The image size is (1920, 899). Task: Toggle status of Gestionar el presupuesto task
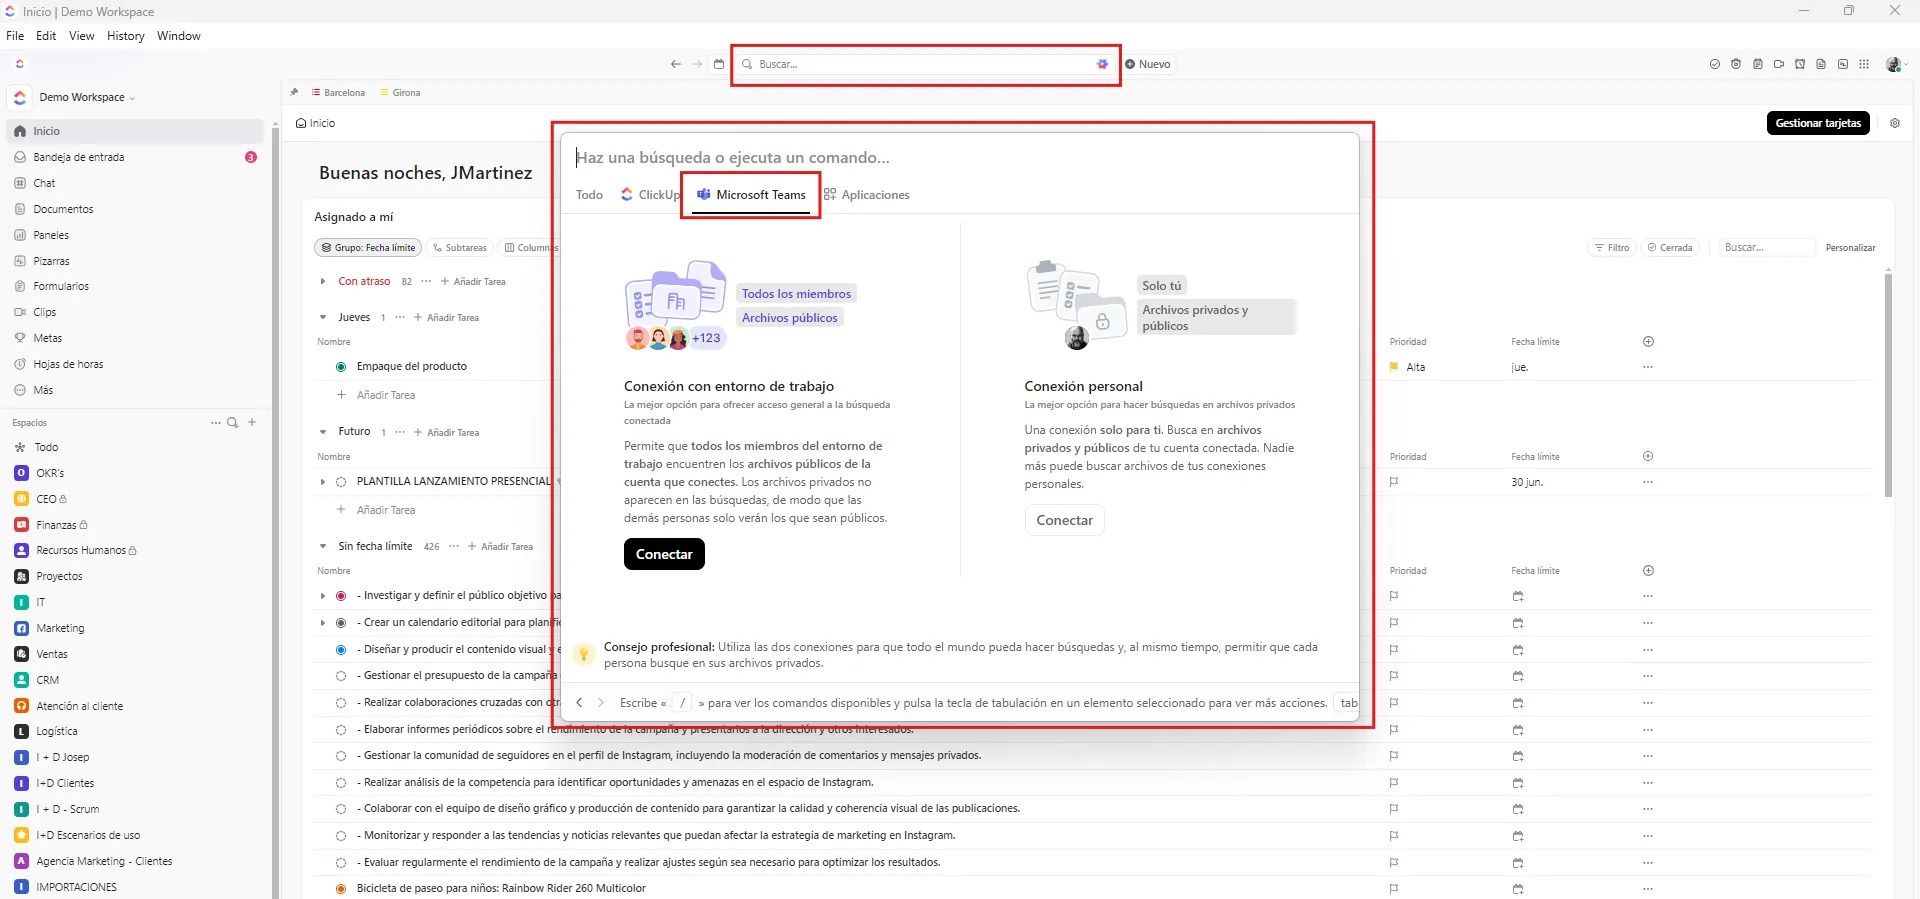pos(341,676)
